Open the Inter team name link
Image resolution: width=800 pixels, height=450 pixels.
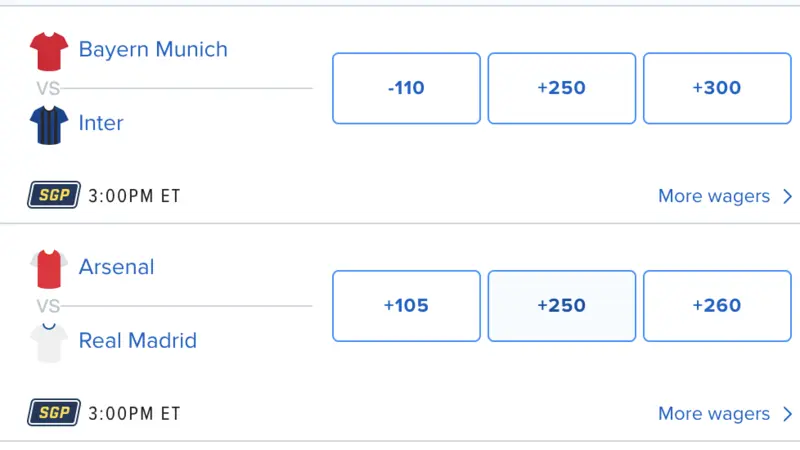(101, 124)
